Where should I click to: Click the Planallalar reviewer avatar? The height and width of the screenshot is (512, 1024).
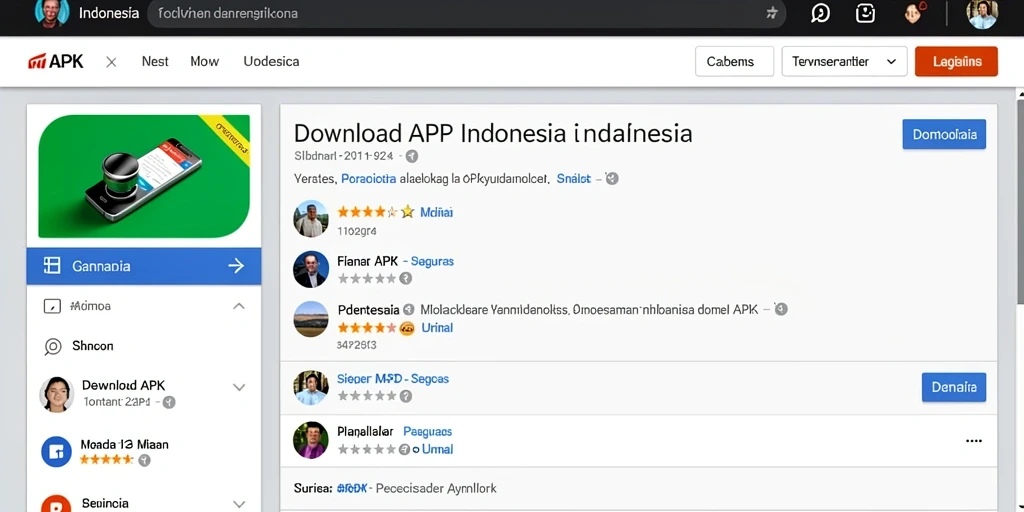311,440
